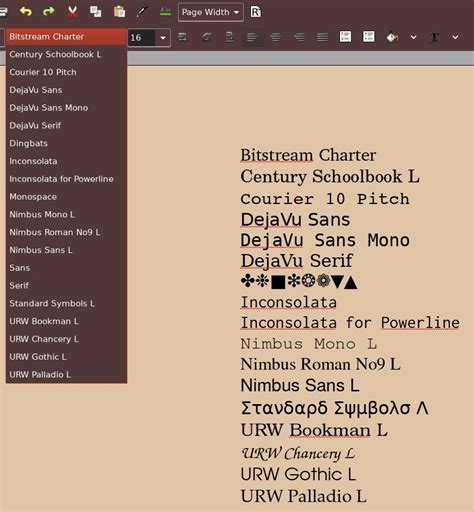The height and width of the screenshot is (512, 474).
Task: Click the Paste clipboard icon
Action: (x=119, y=12)
